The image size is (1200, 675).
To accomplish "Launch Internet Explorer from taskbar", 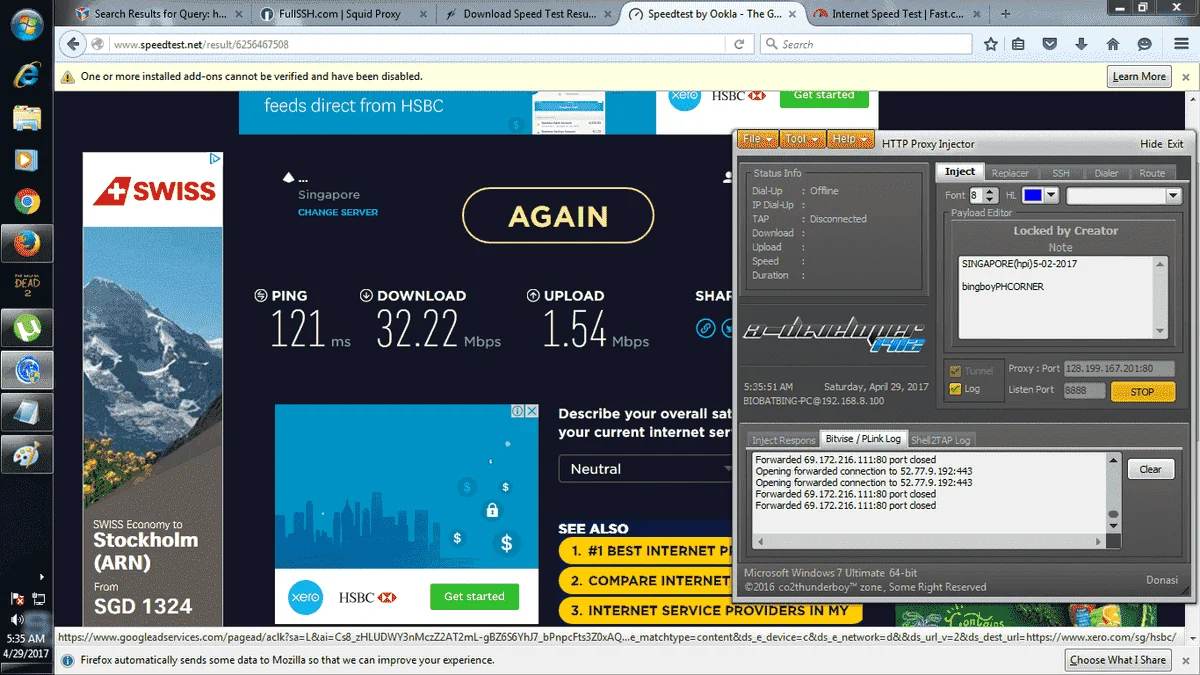I will pos(26,74).
